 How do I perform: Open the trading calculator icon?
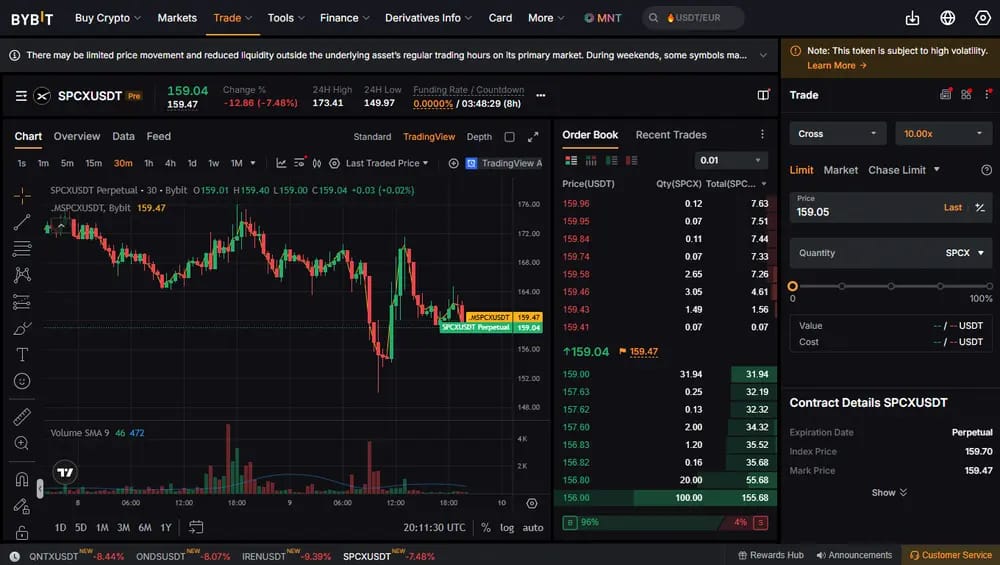point(945,94)
